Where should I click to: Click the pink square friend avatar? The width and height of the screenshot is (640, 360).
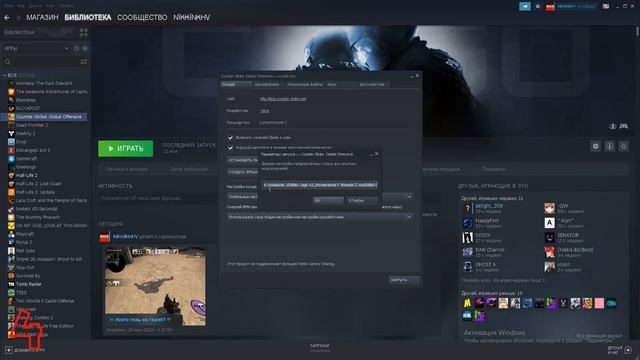click(599, 303)
